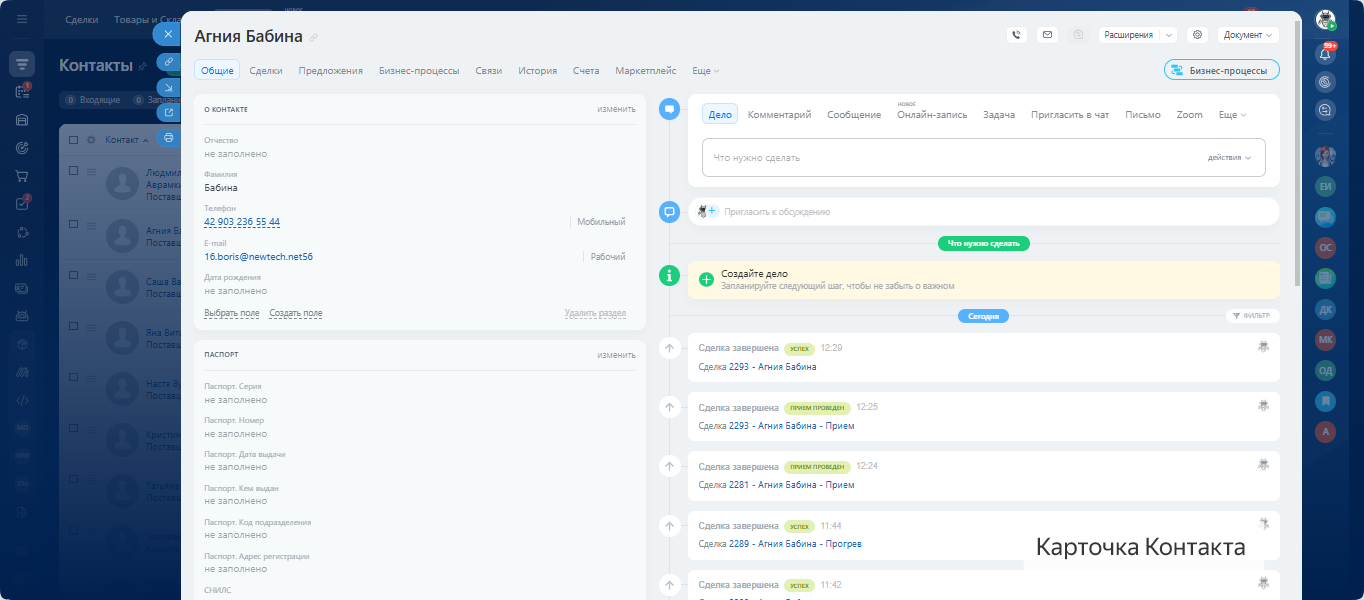Expand the действия dropdown in the task field
Image resolution: width=1364 pixels, height=600 pixels.
click(x=1229, y=158)
